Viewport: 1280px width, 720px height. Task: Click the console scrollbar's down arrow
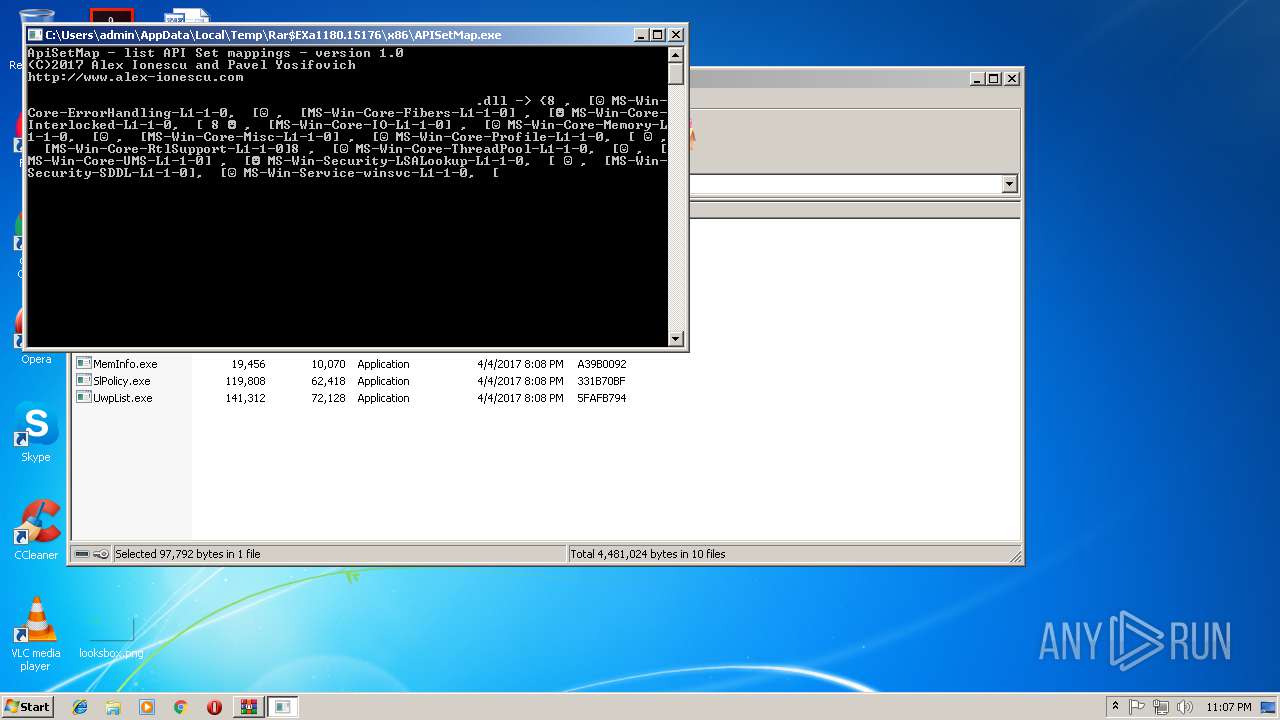point(675,339)
